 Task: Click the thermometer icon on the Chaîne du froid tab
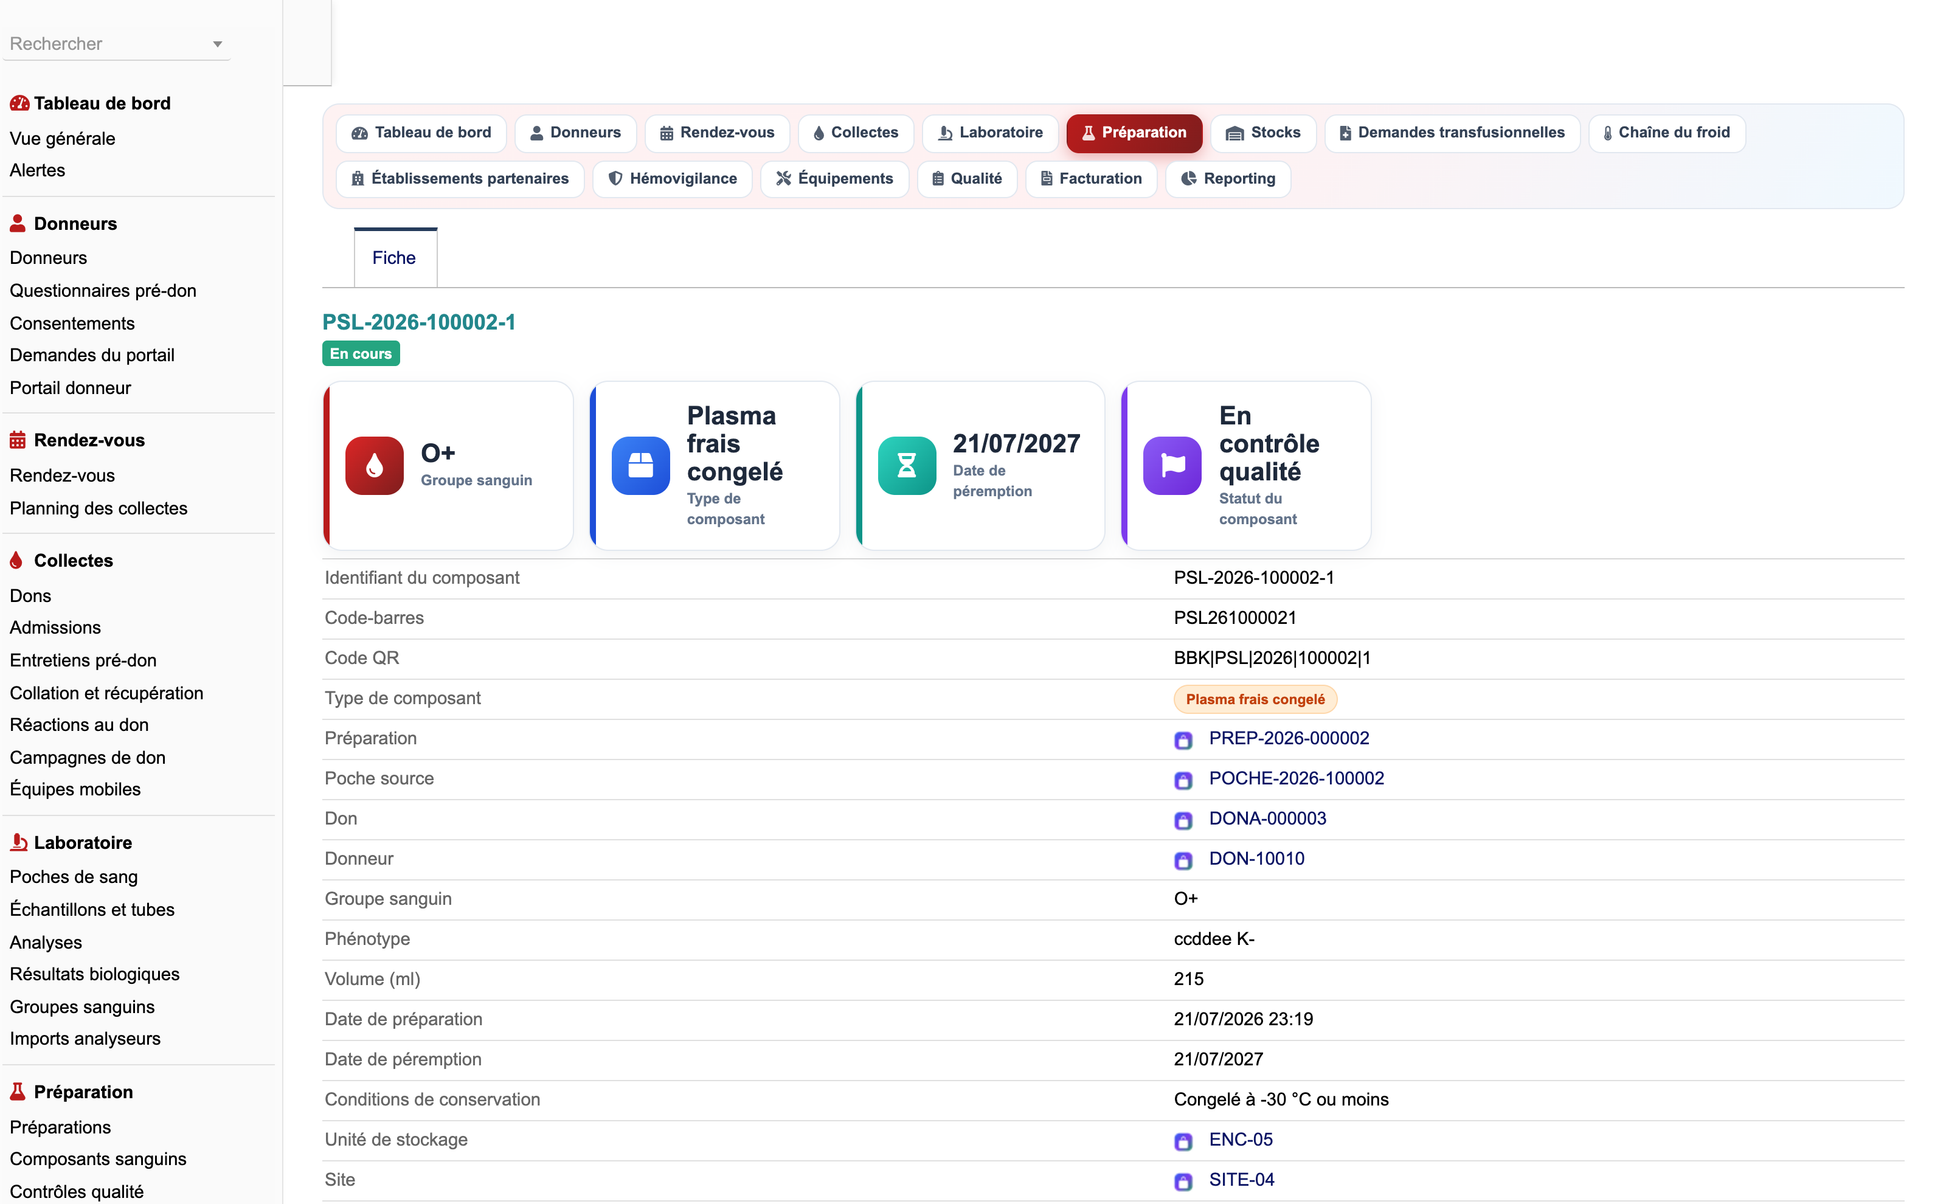1607,133
